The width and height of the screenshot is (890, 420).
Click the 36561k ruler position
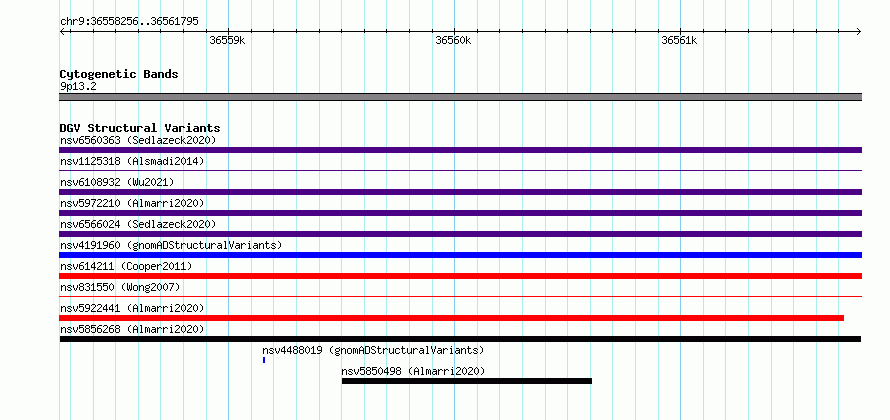click(679, 40)
